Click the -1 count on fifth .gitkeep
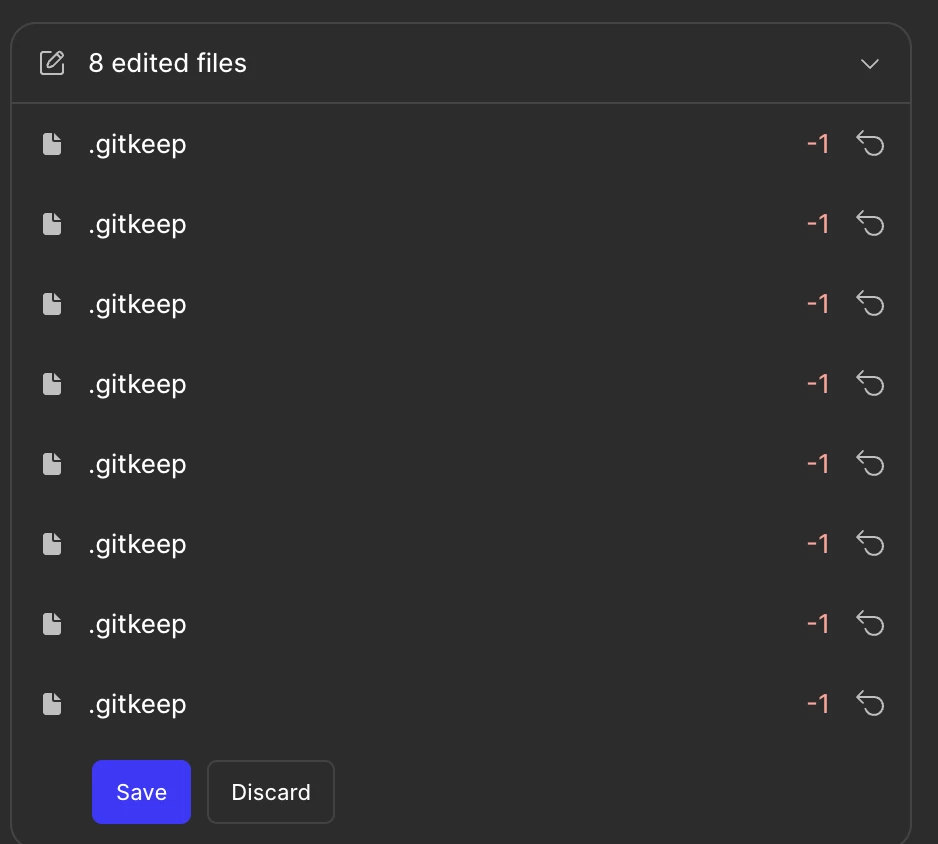Screen dimensions: 938x844 818,464
